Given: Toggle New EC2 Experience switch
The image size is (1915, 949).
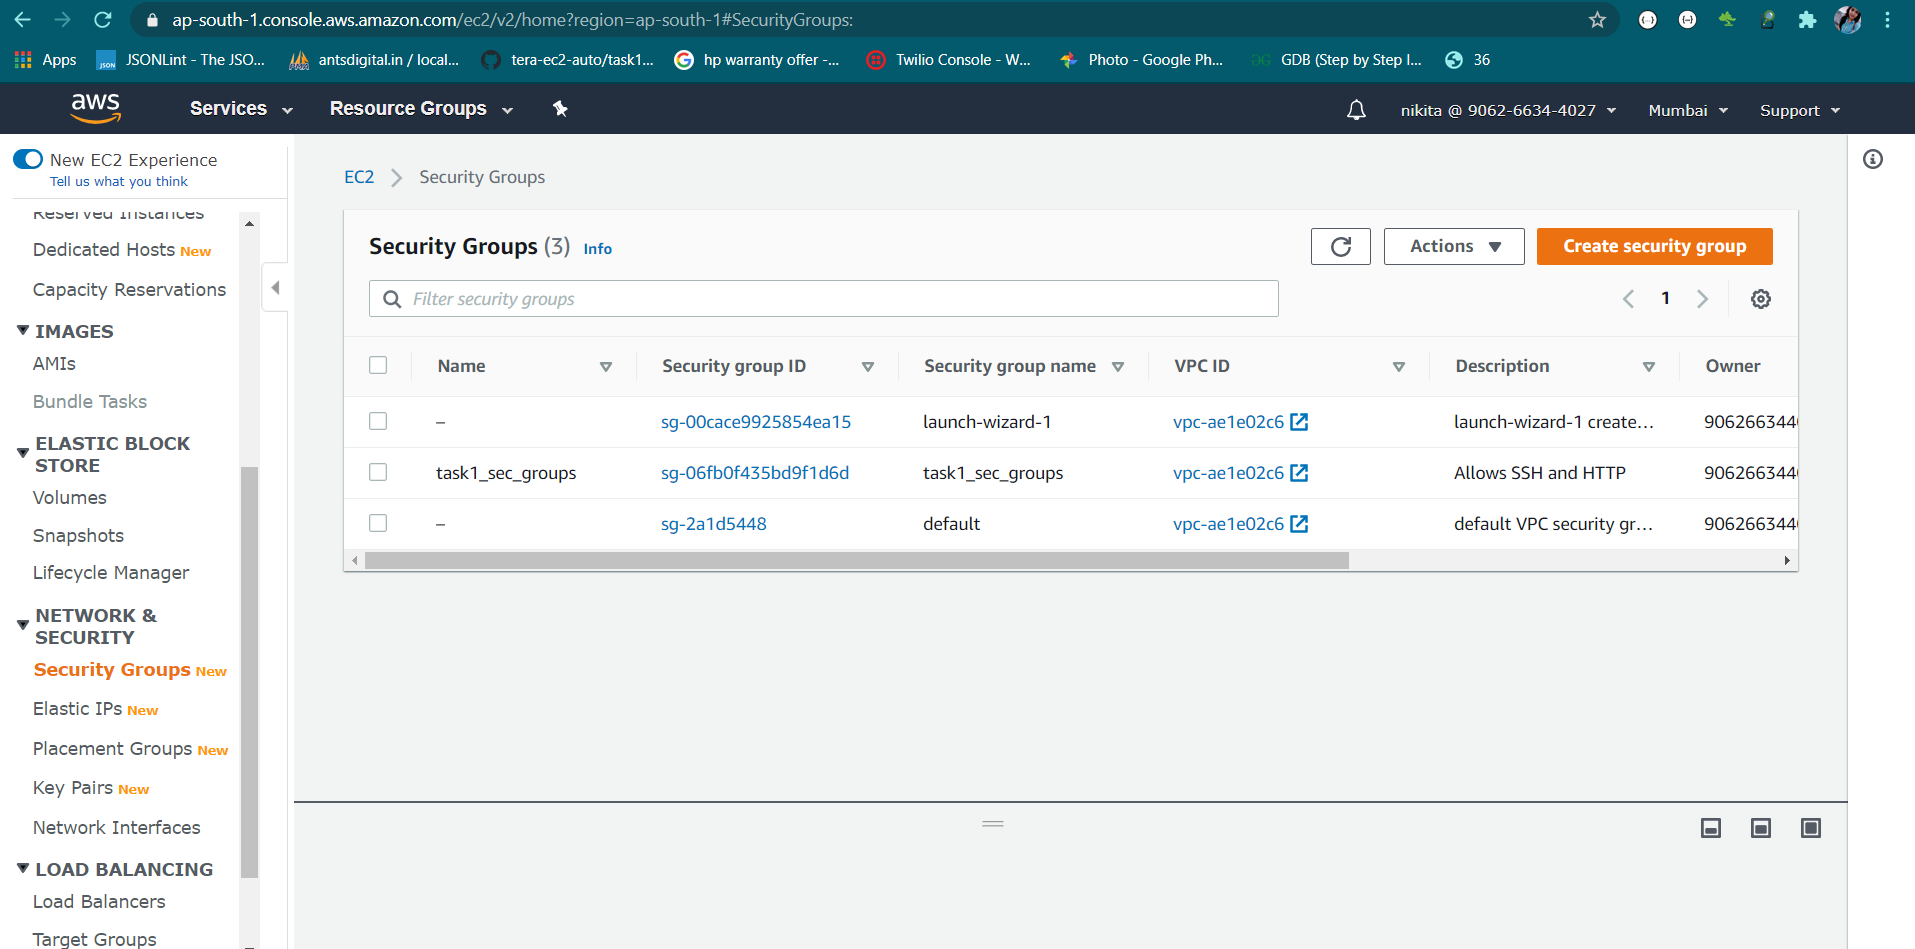Looking at the screenshot, I should 28,158.
